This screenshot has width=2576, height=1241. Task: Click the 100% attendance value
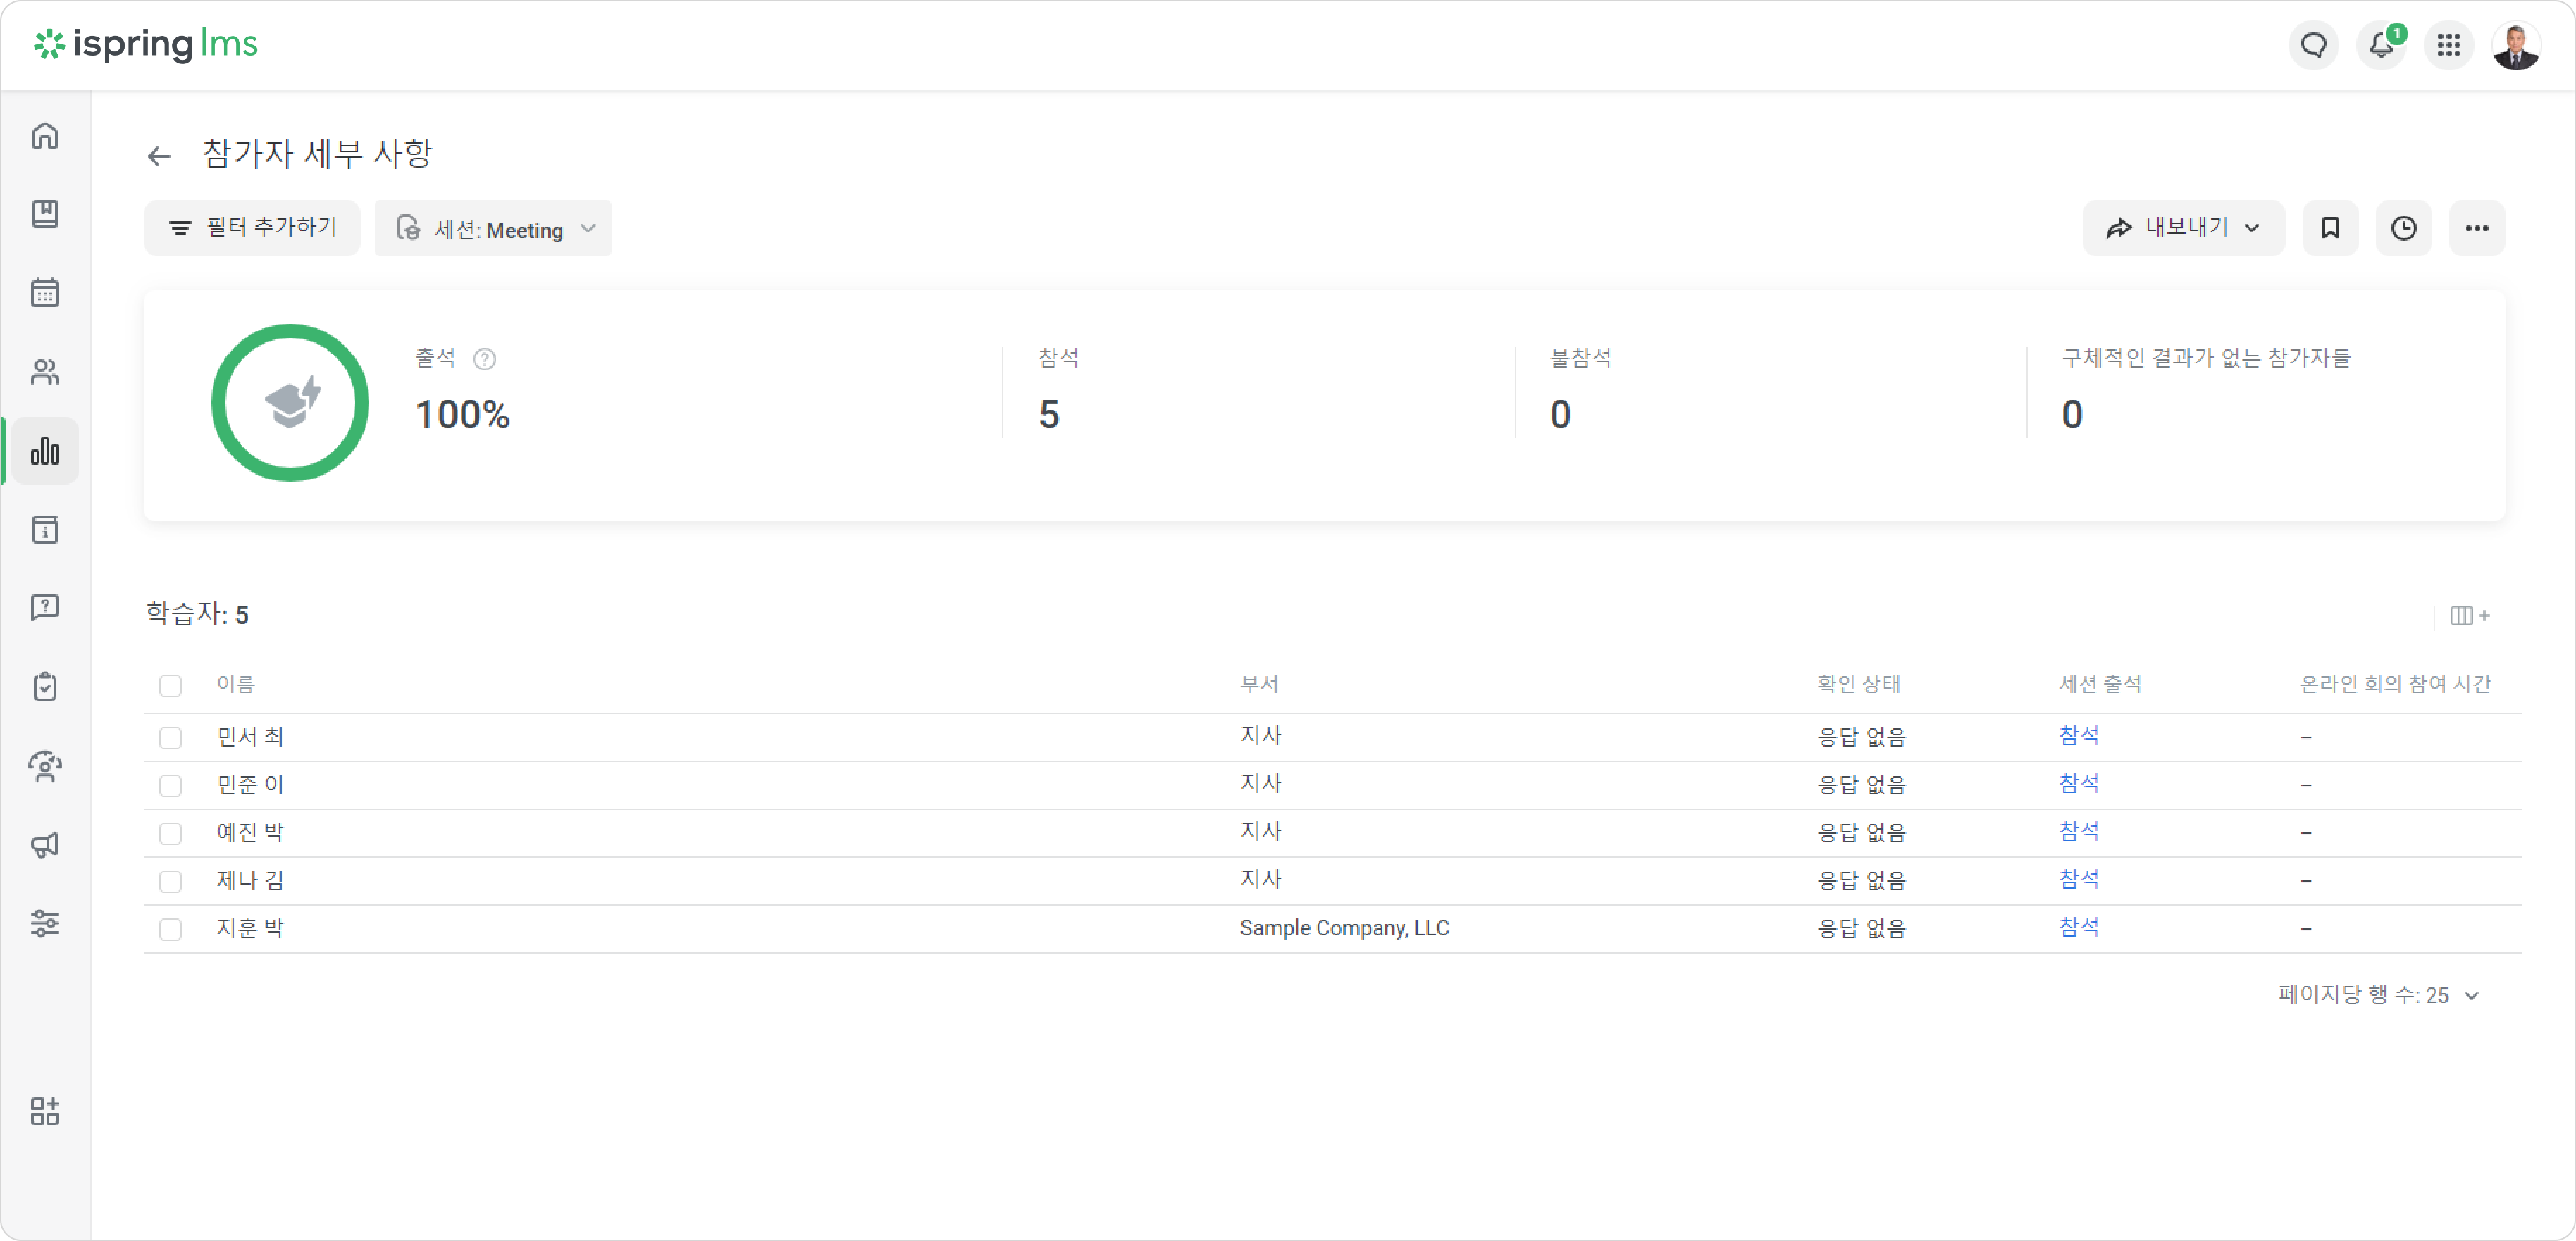pos(462,415)
